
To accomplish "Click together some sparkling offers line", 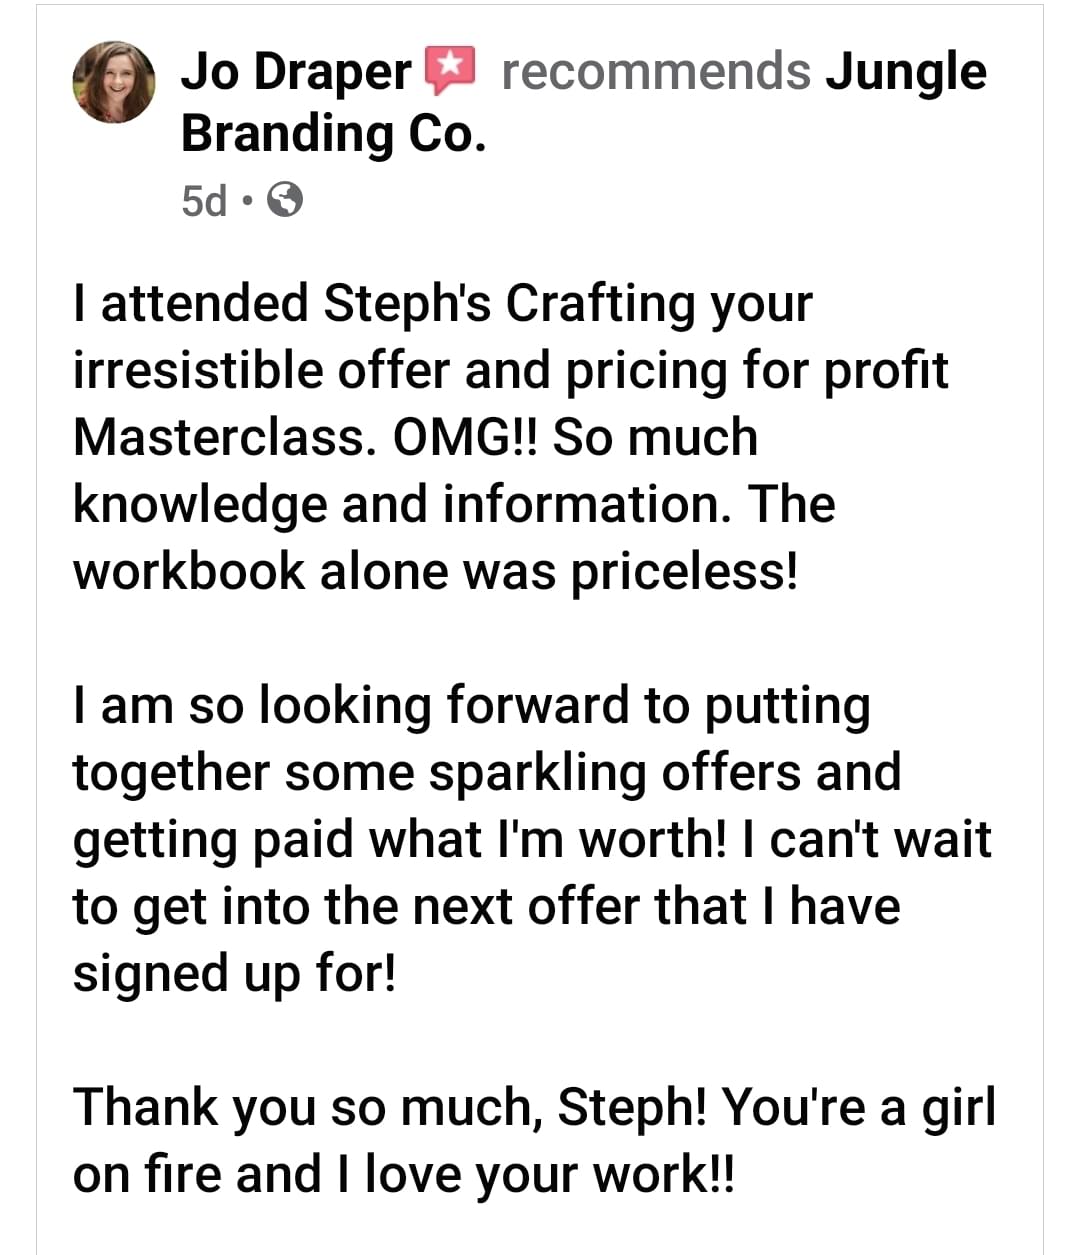I will pos(487,773).
